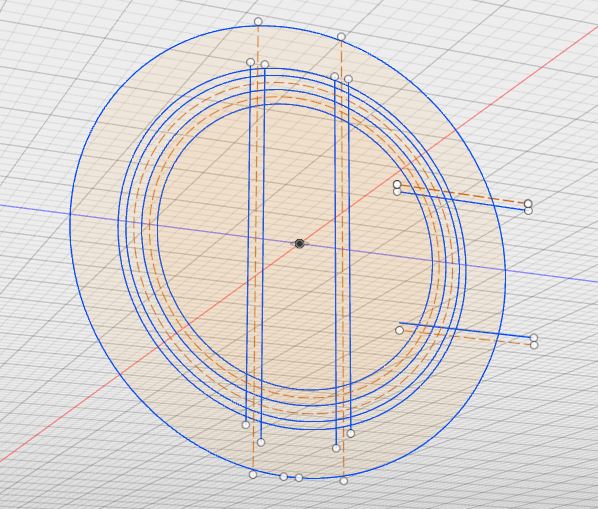
Task: Select left endpoint of lower dashed horizontal line
Action: (x=399, y=330)
